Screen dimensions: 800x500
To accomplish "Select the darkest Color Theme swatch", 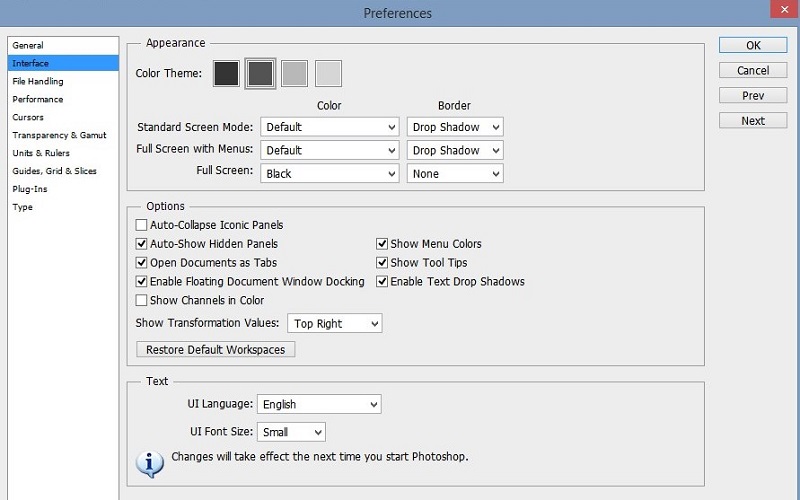I will [227, 73].
